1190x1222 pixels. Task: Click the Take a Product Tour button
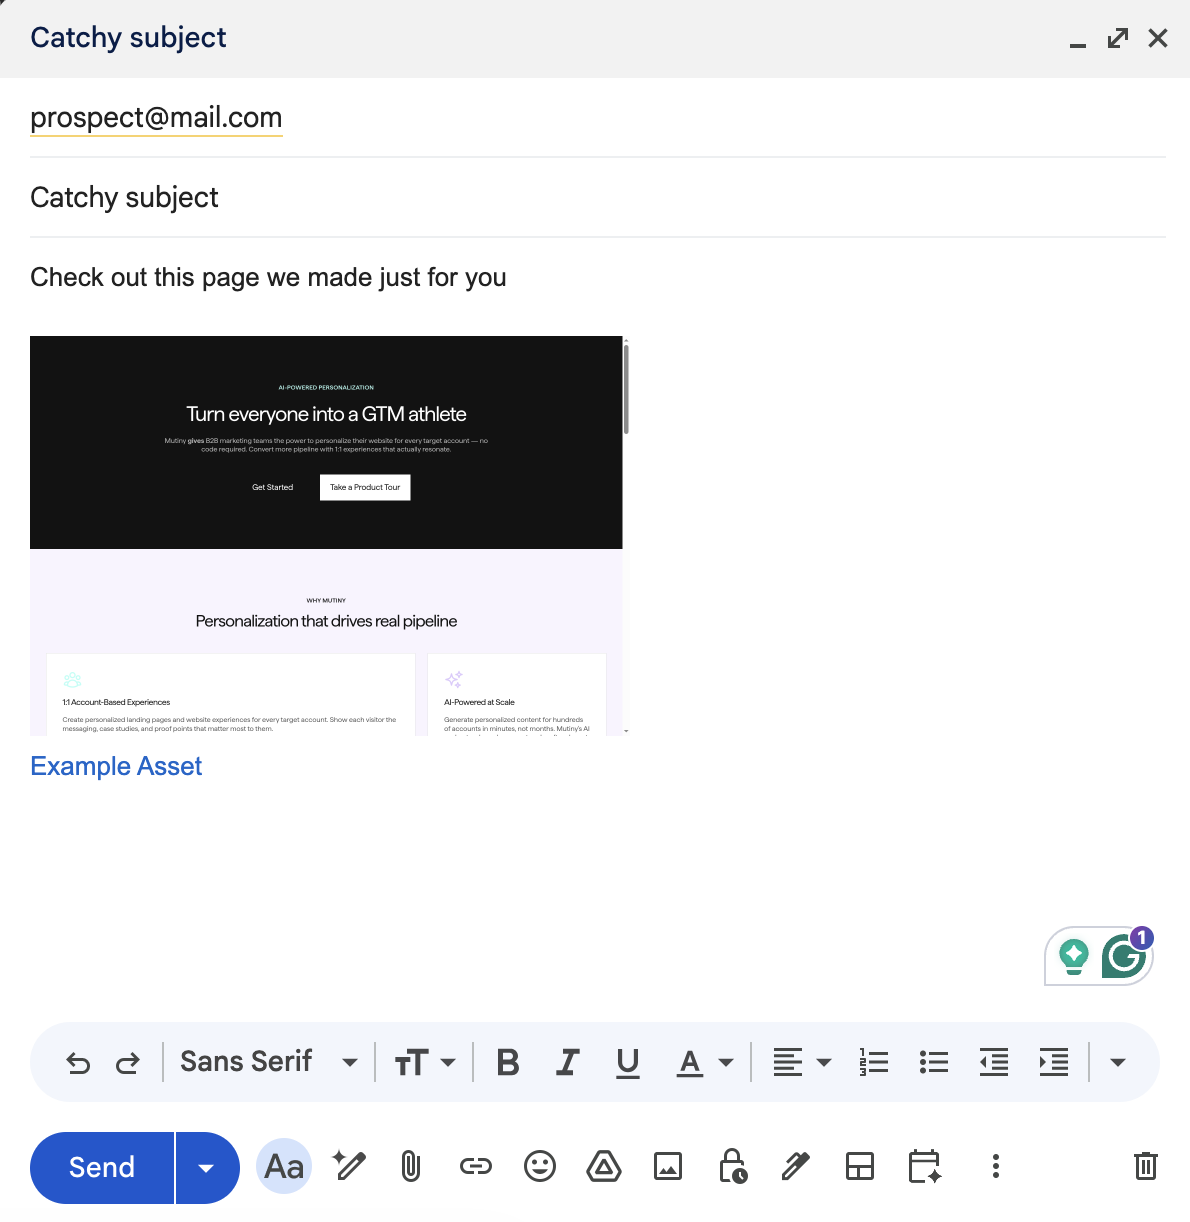tap(365, 487)
